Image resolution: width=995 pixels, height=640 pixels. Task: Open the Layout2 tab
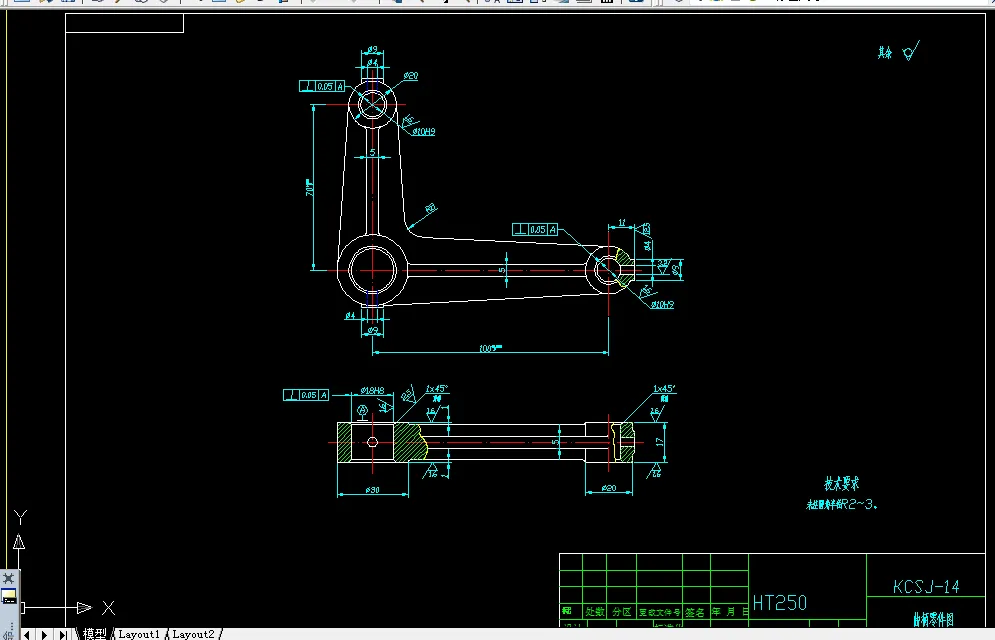(194, 634)
